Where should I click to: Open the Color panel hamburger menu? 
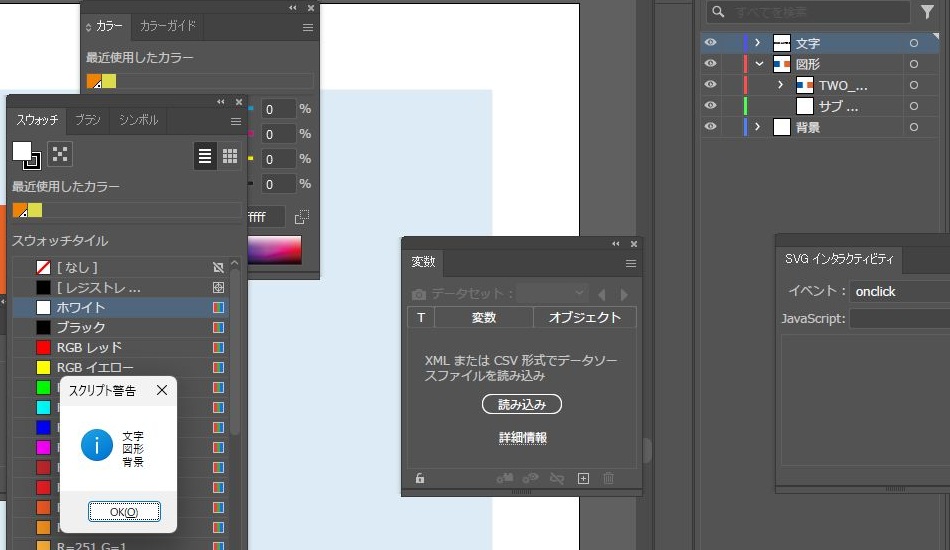308,28
